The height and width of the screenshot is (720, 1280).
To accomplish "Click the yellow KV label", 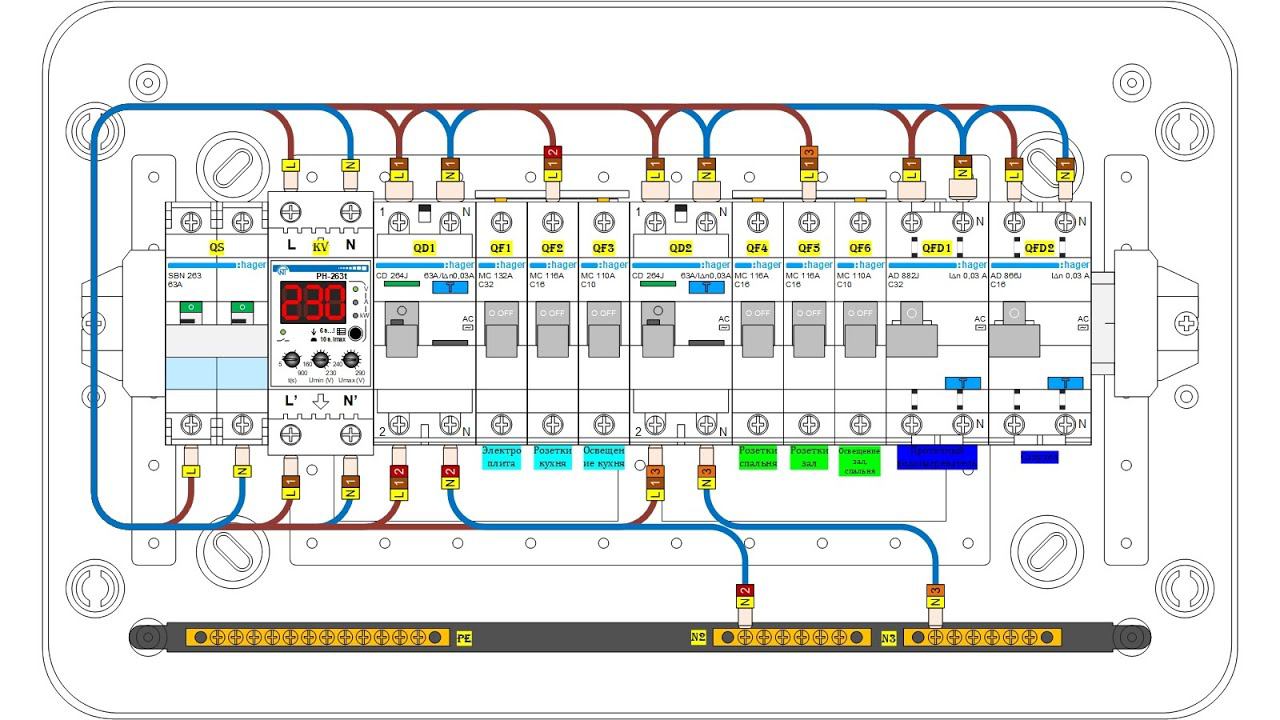I will point(320,245).
